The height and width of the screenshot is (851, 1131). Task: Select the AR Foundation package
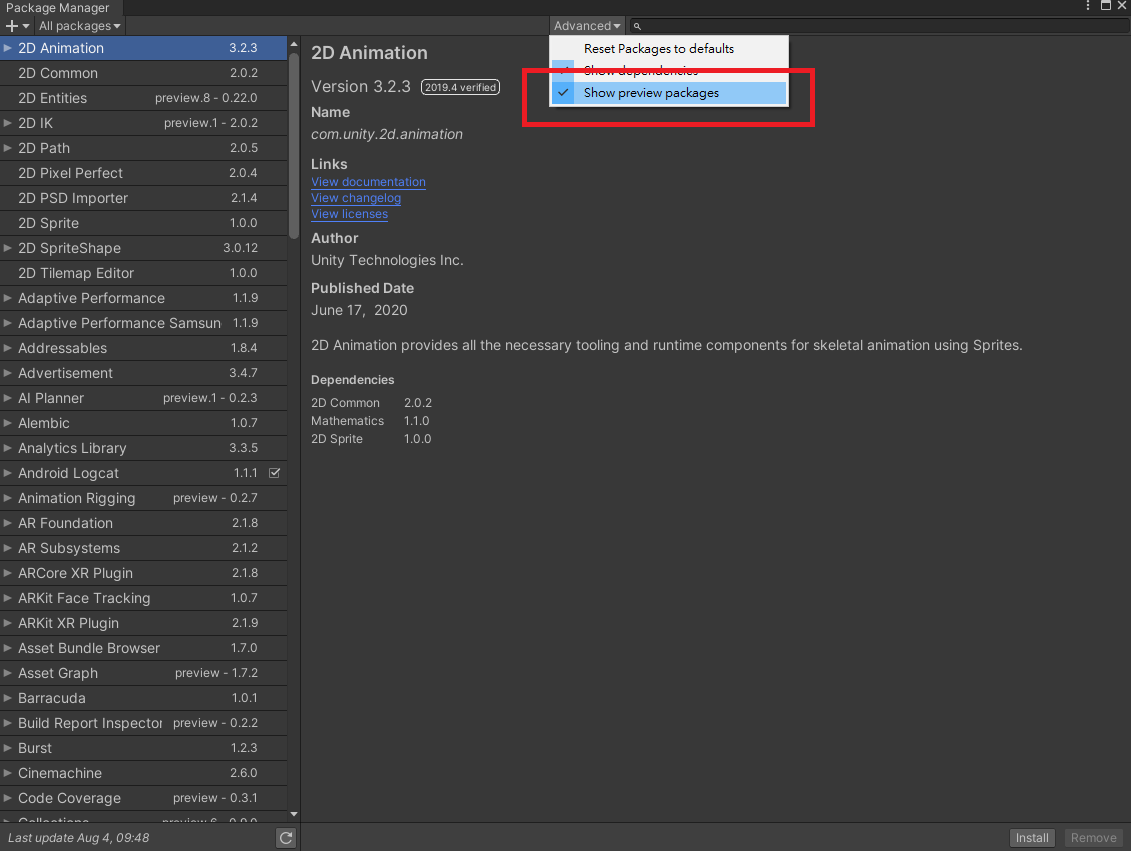point(144,523)
